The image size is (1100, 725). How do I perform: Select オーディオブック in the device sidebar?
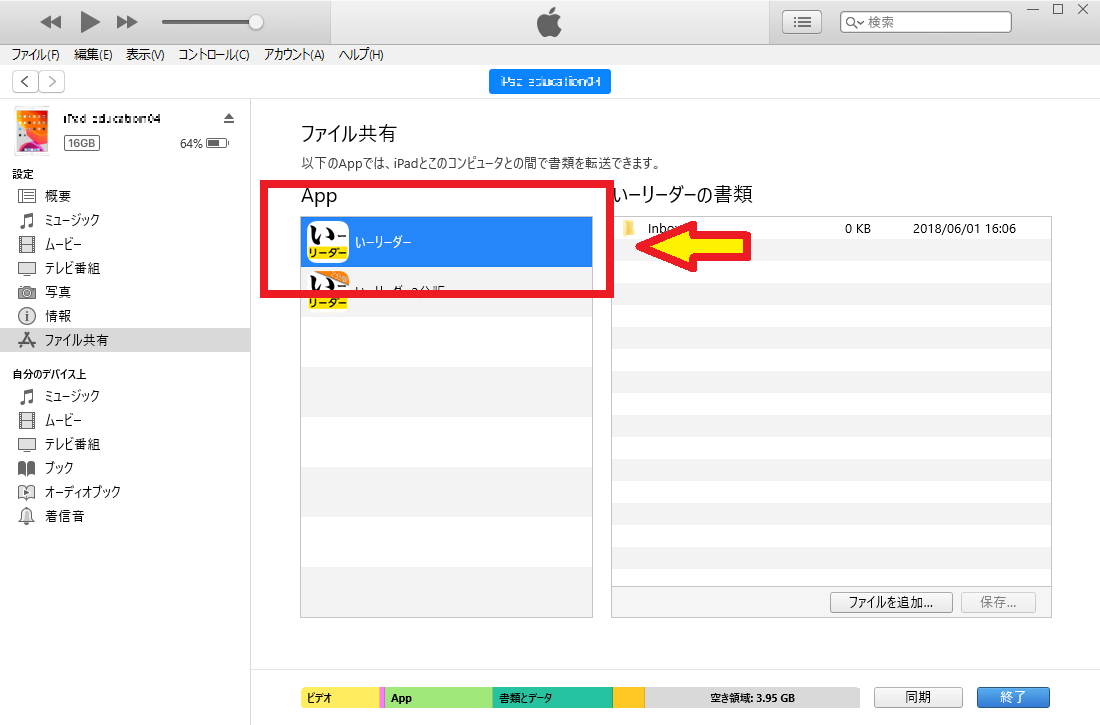[x=125, y=492]
